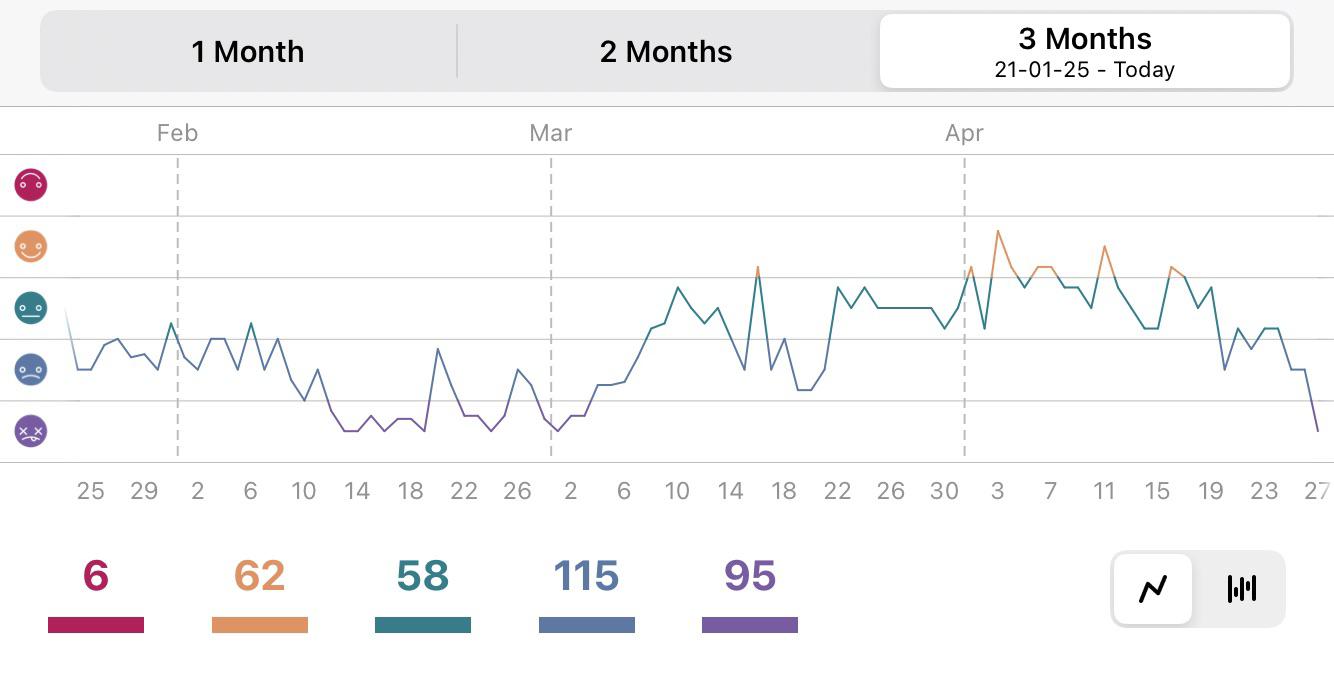
Task: Select the 1 Month range tab
Action: click(x=248, y=52)
